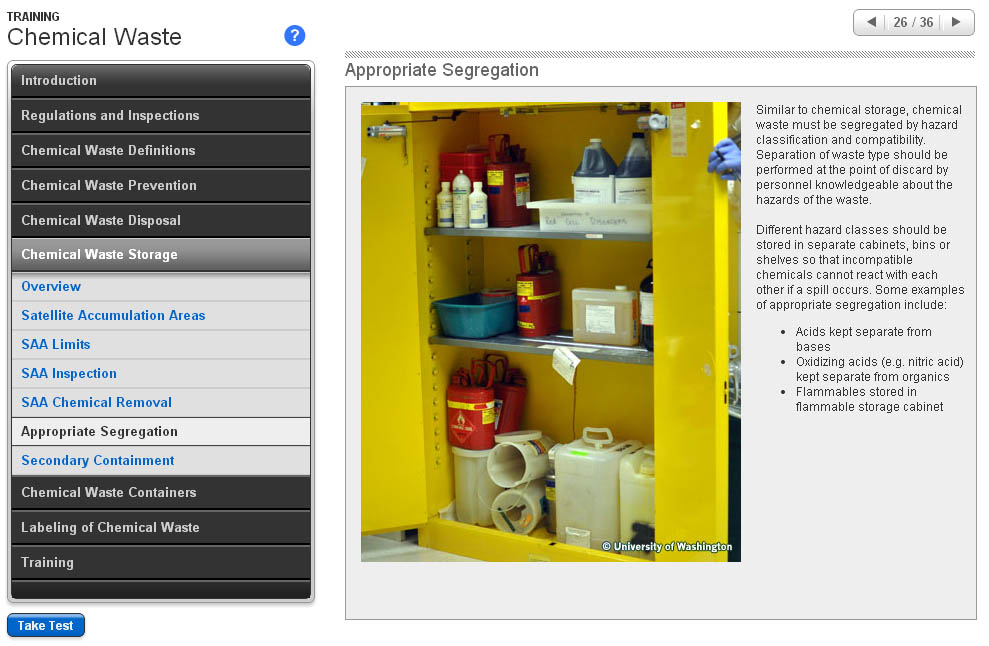Select the Appropriate Segregation item
Image resolution: width=989 pixels, height=646 pixels.
(100, 432)
